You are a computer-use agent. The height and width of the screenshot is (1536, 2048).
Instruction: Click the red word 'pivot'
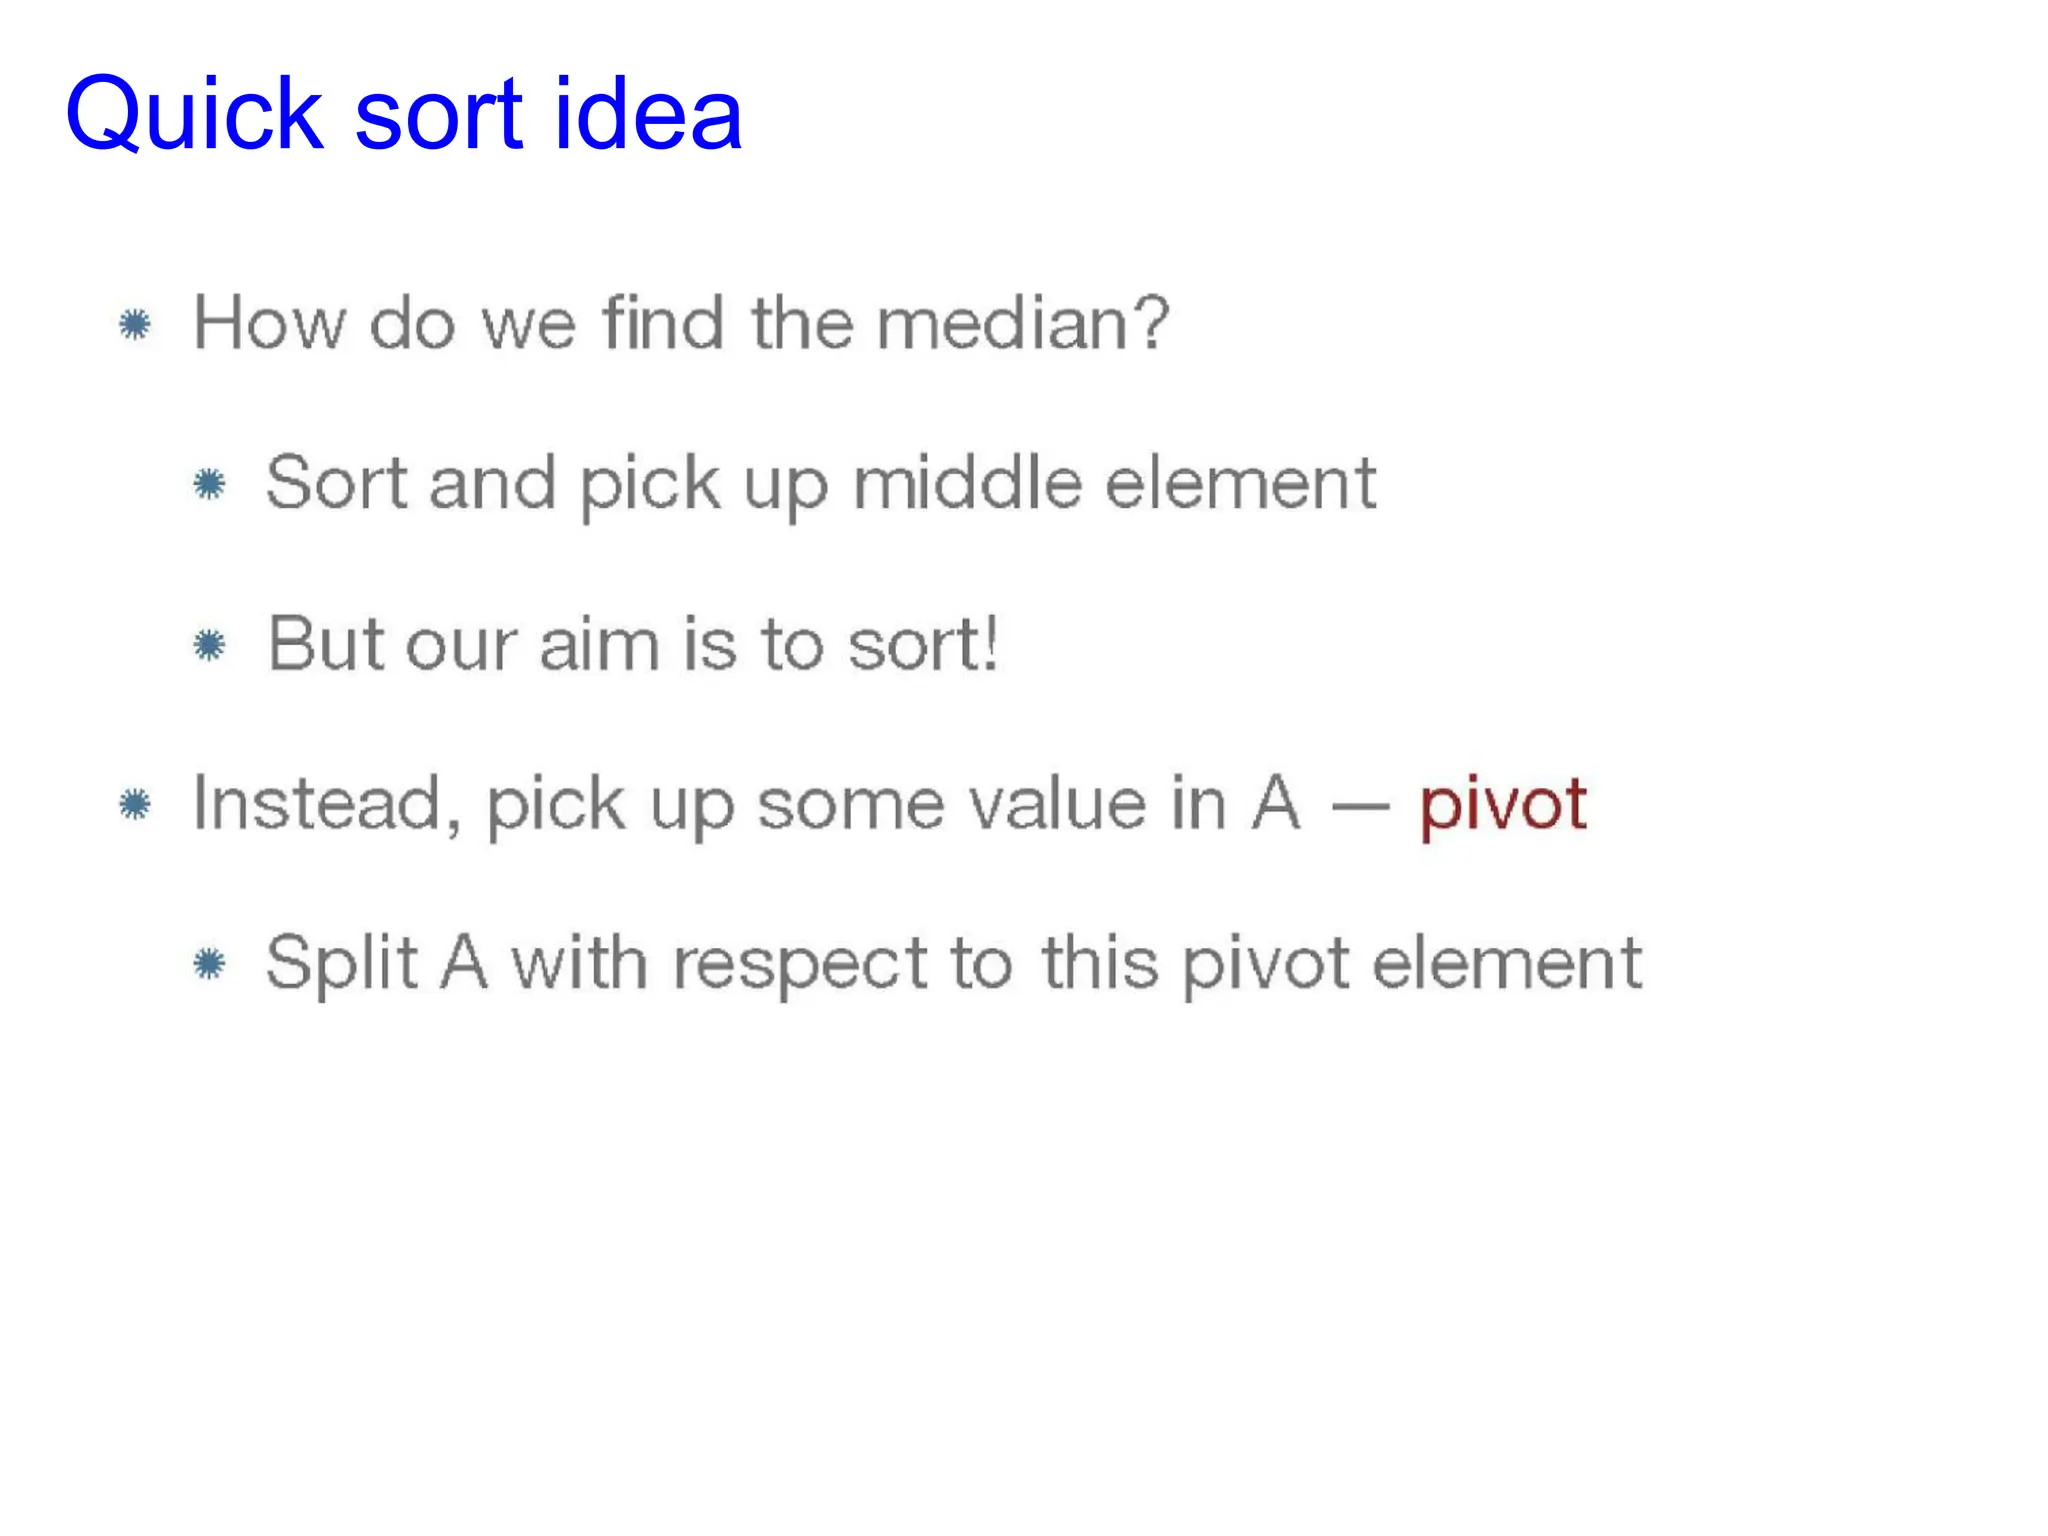click(x=1503, y=806)
